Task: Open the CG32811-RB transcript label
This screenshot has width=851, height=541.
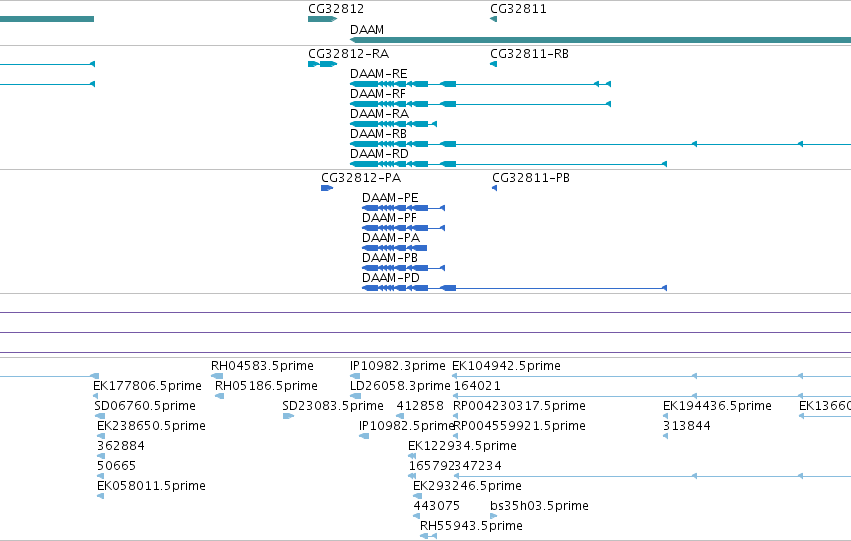Action: click(x=529, y=54)
